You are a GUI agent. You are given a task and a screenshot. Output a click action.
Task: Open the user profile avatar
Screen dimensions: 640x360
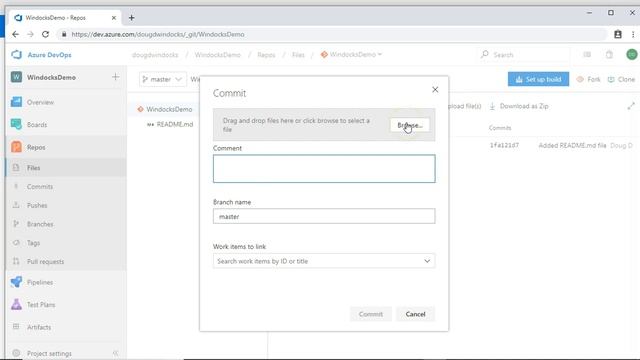click(632, 54)
